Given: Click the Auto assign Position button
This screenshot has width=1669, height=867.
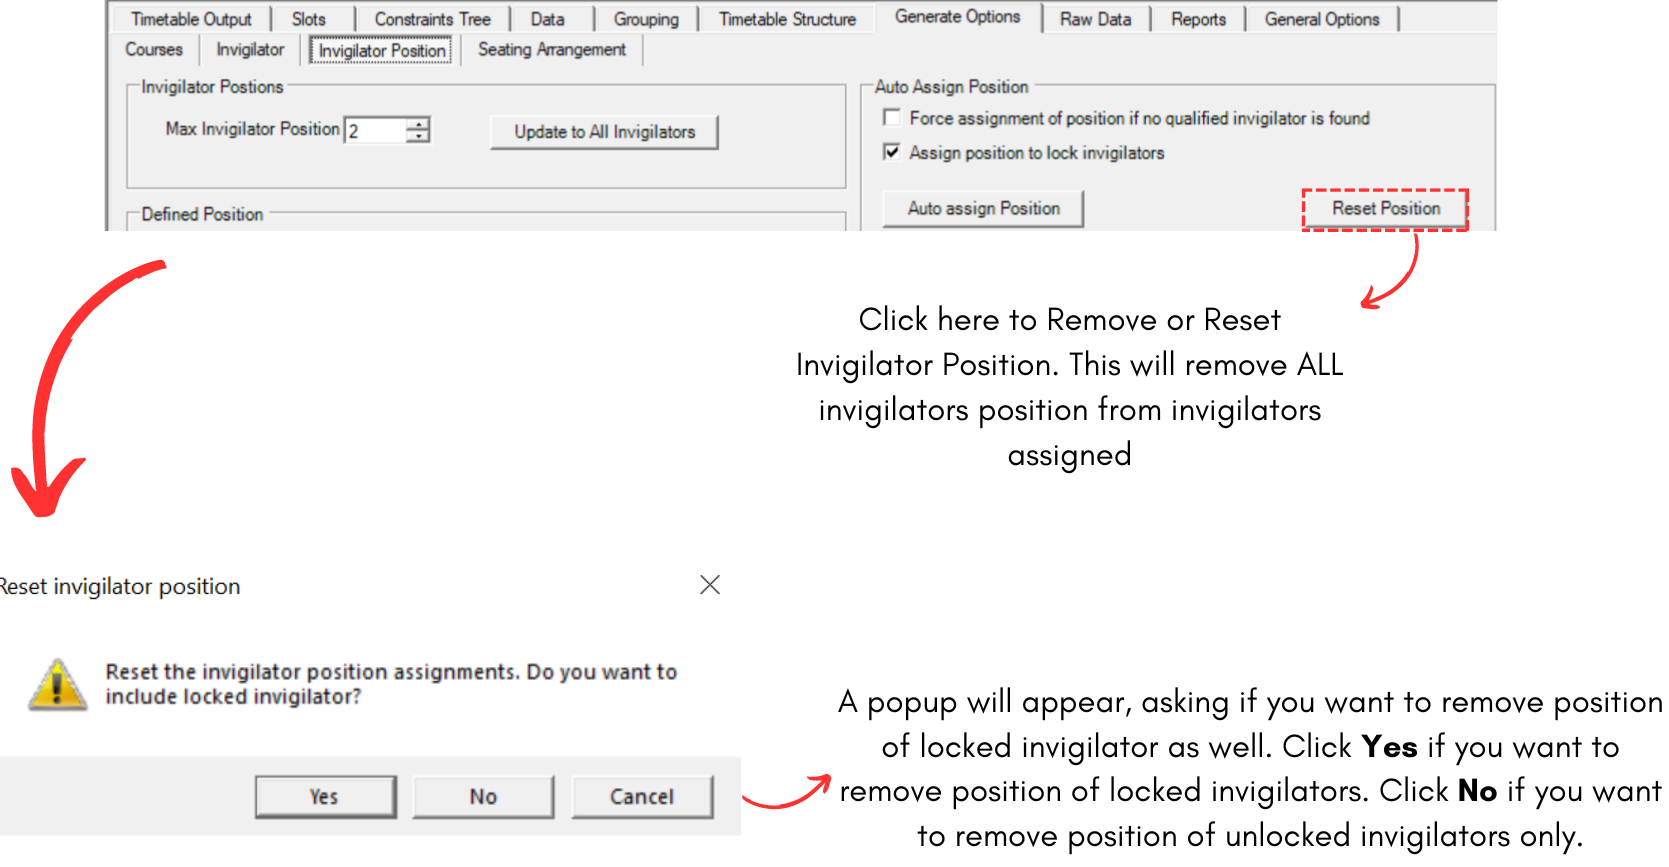Looking at the screenshot, I should 983,208.
